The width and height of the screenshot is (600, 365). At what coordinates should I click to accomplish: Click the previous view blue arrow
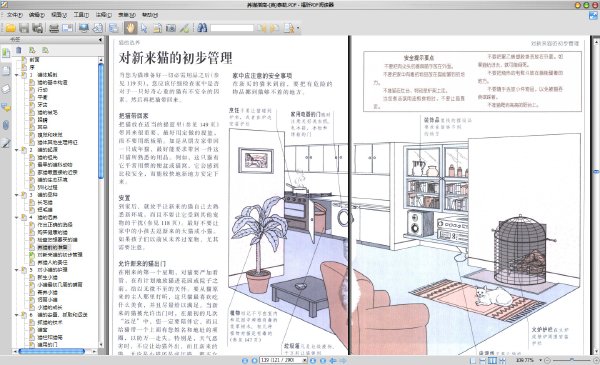click(333, 360)
